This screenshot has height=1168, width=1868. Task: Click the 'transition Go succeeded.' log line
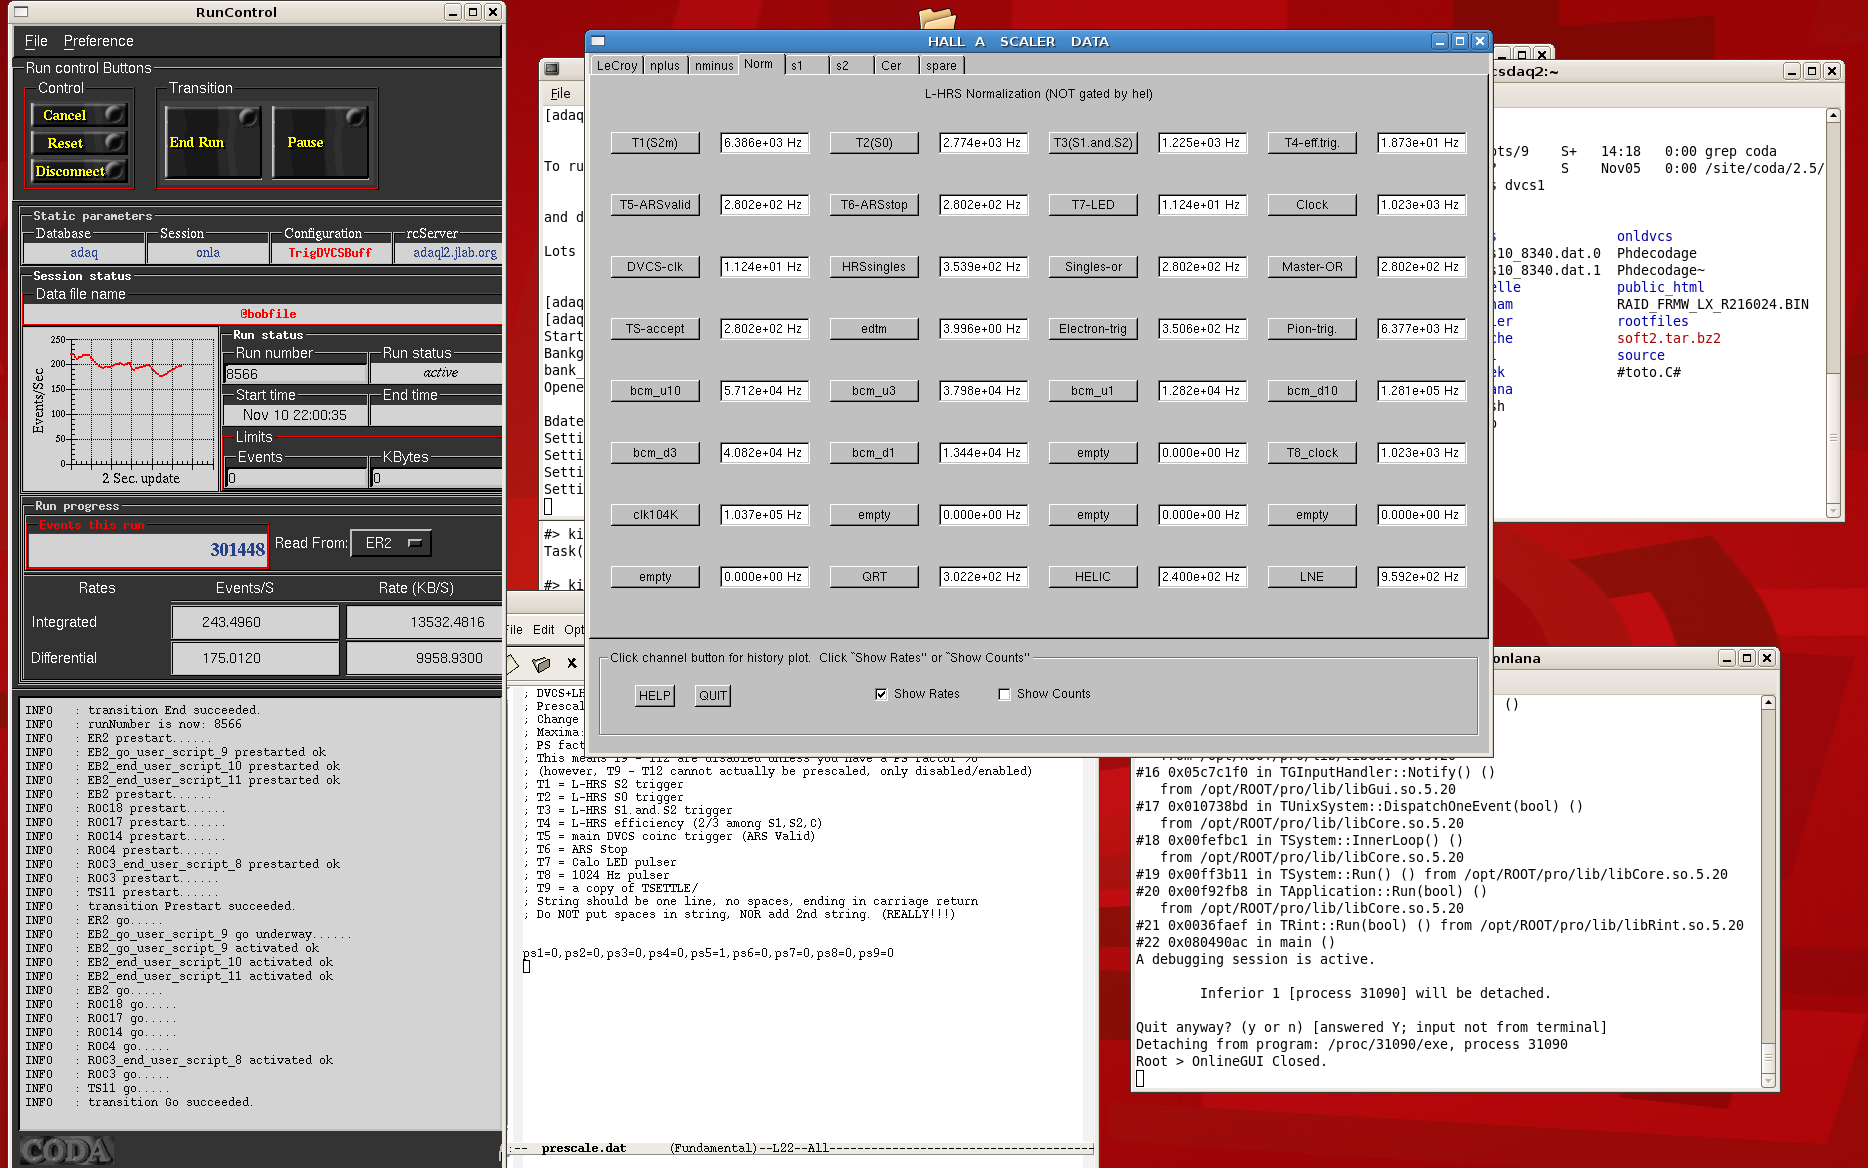click(171, 1102)
